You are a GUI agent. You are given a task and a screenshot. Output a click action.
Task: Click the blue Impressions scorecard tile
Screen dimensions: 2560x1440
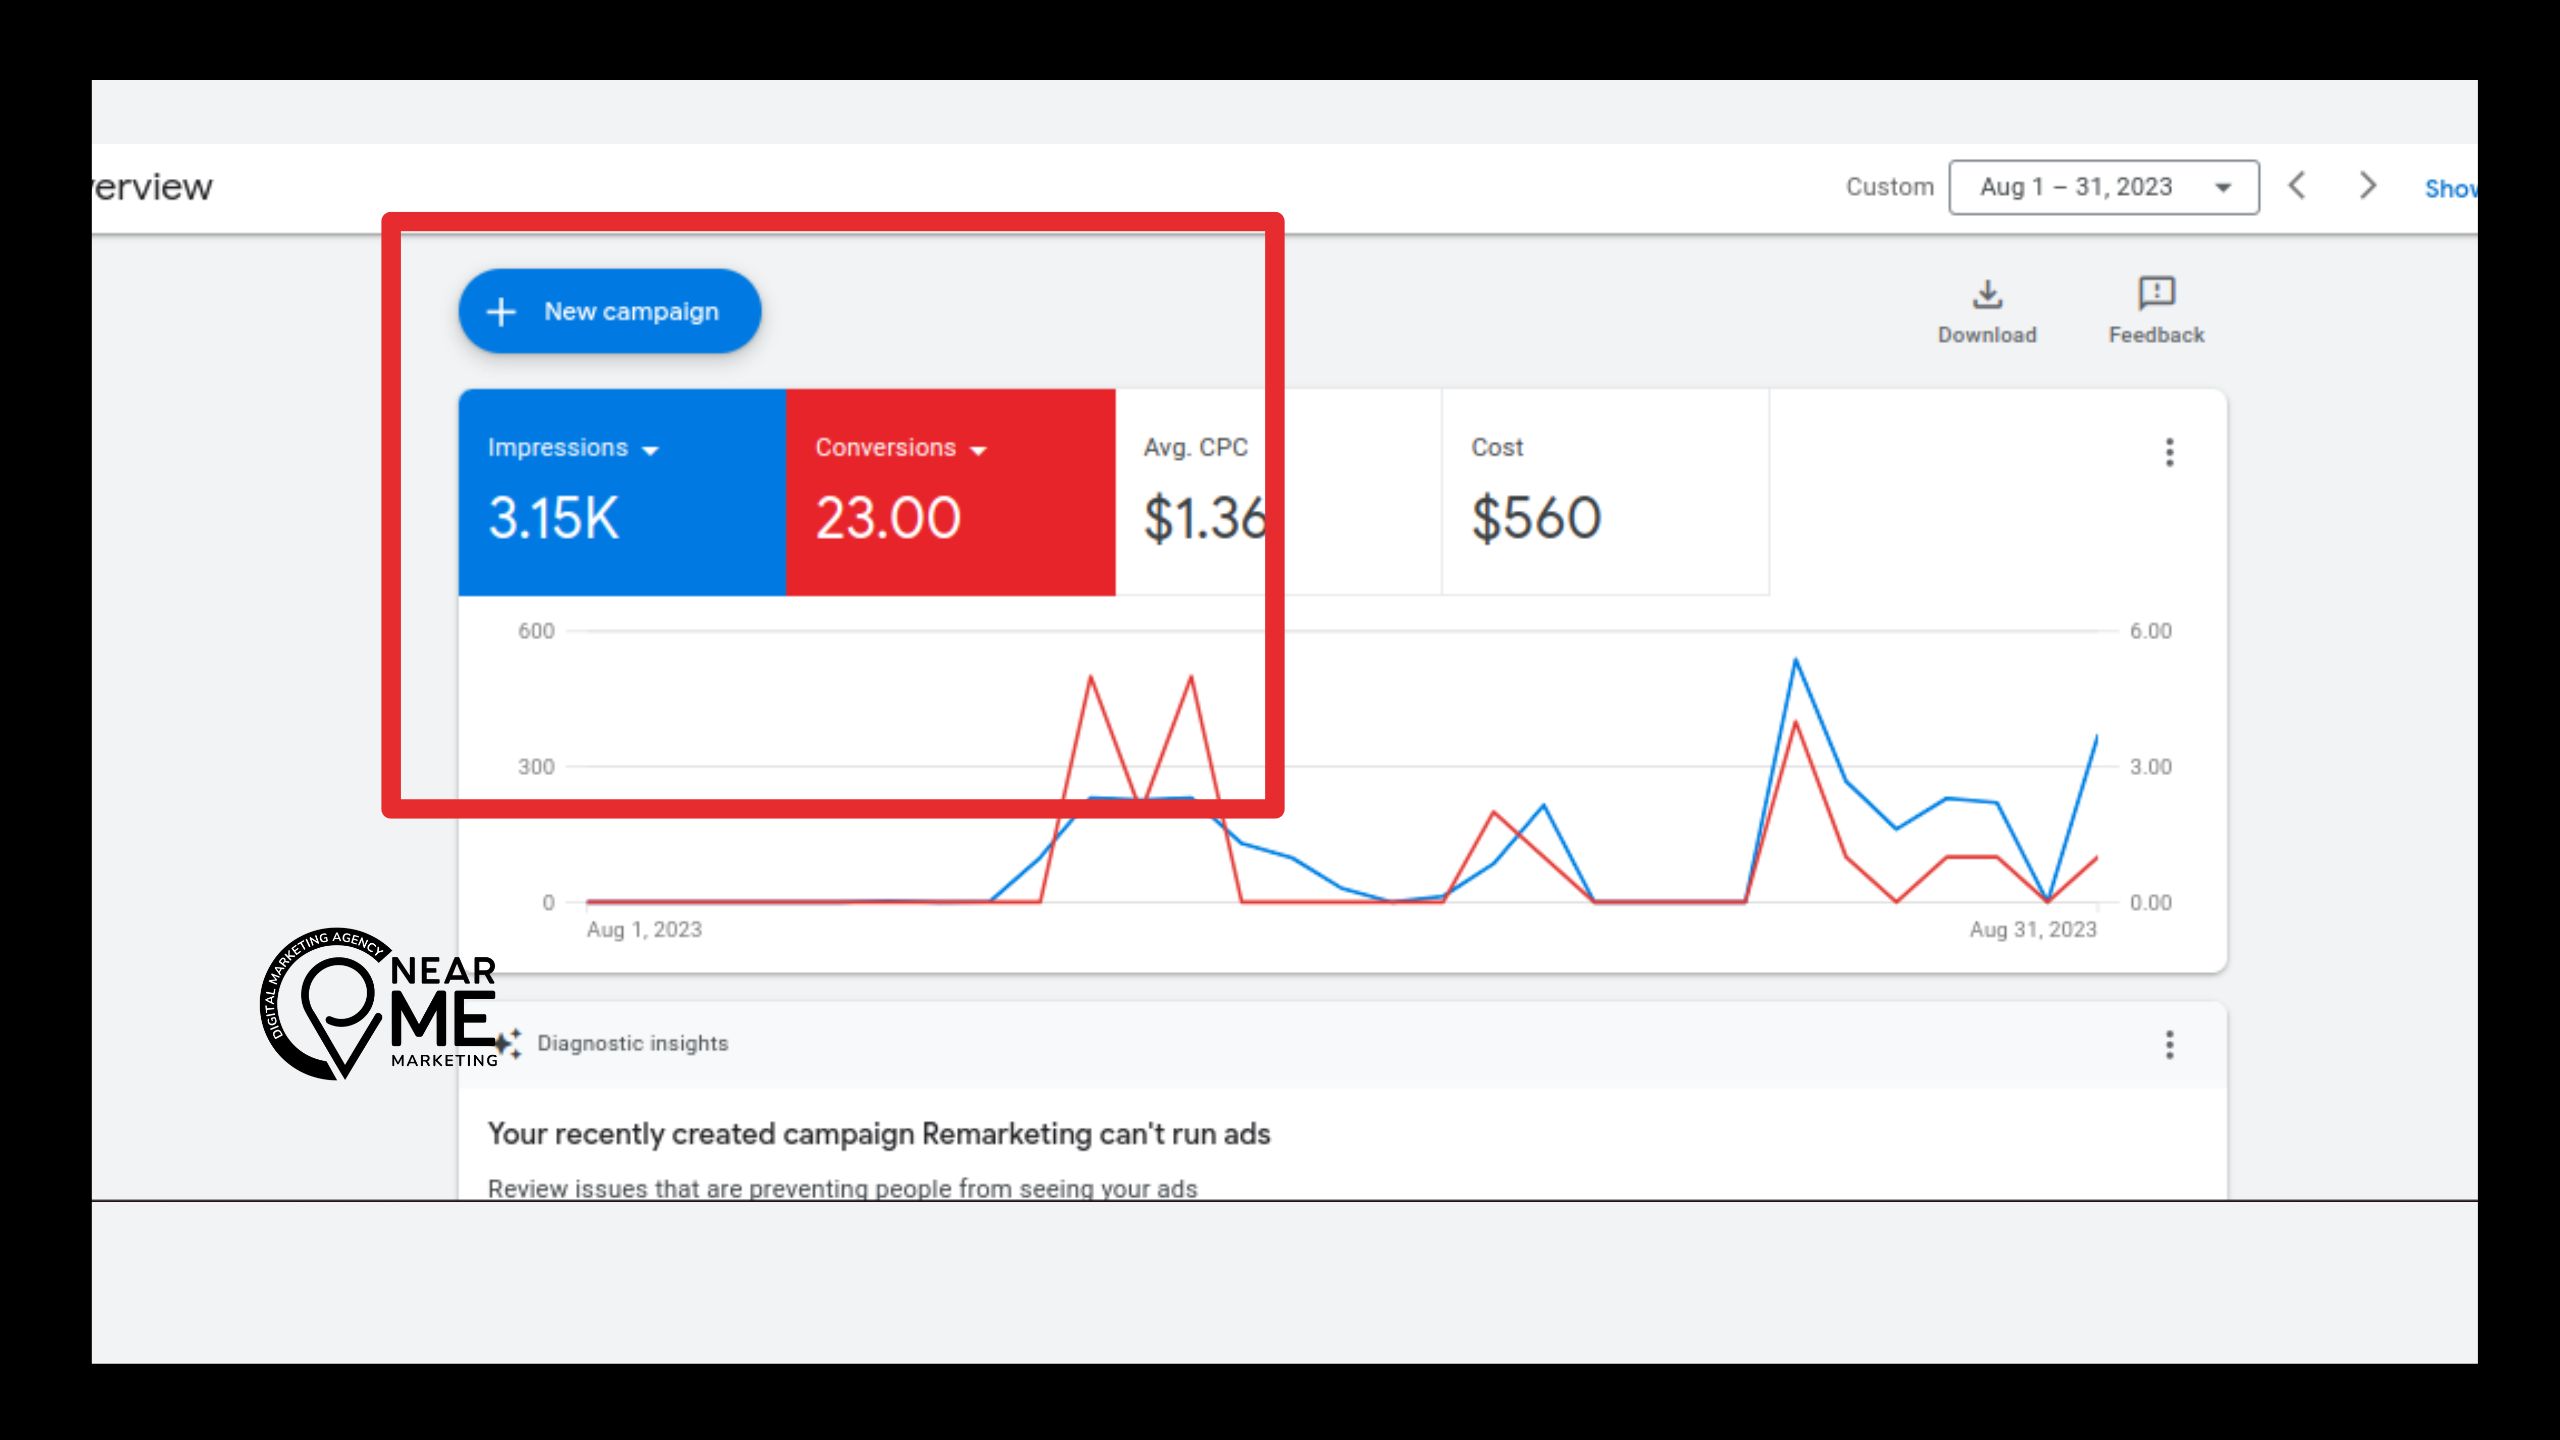622,492
